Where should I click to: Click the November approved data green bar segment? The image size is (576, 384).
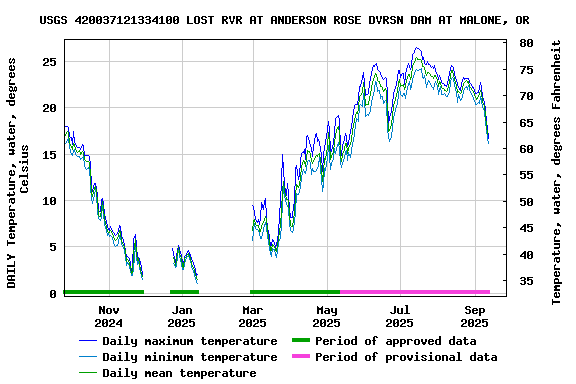click(x=104, y=292)
